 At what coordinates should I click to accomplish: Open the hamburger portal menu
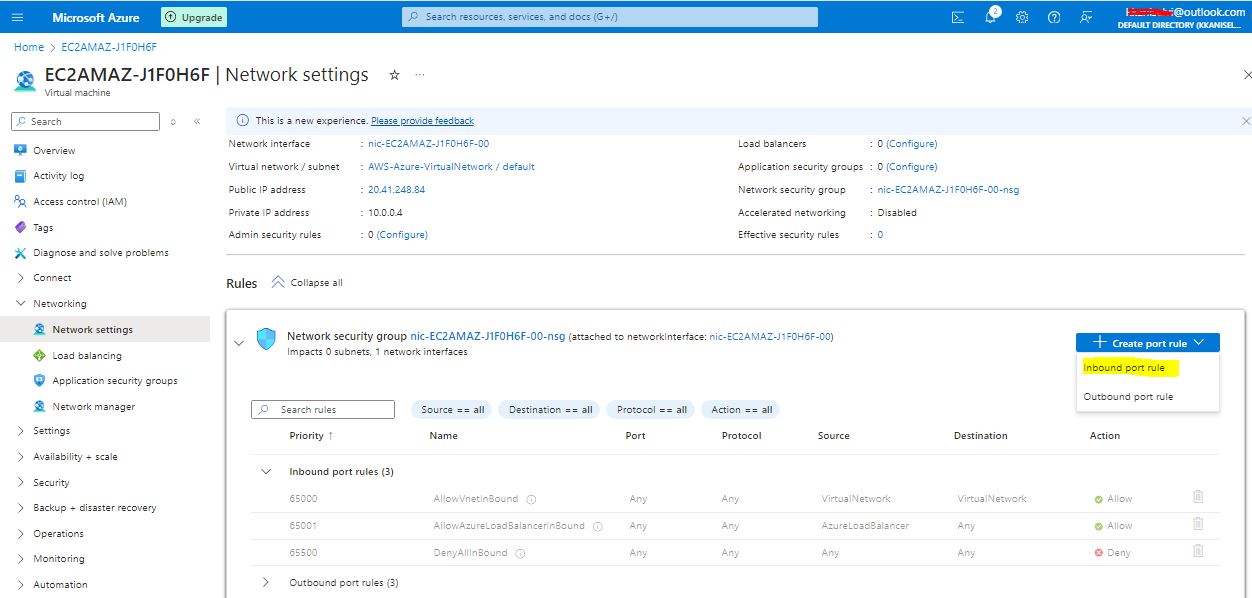pyautogui.click(x=18, y=17)
